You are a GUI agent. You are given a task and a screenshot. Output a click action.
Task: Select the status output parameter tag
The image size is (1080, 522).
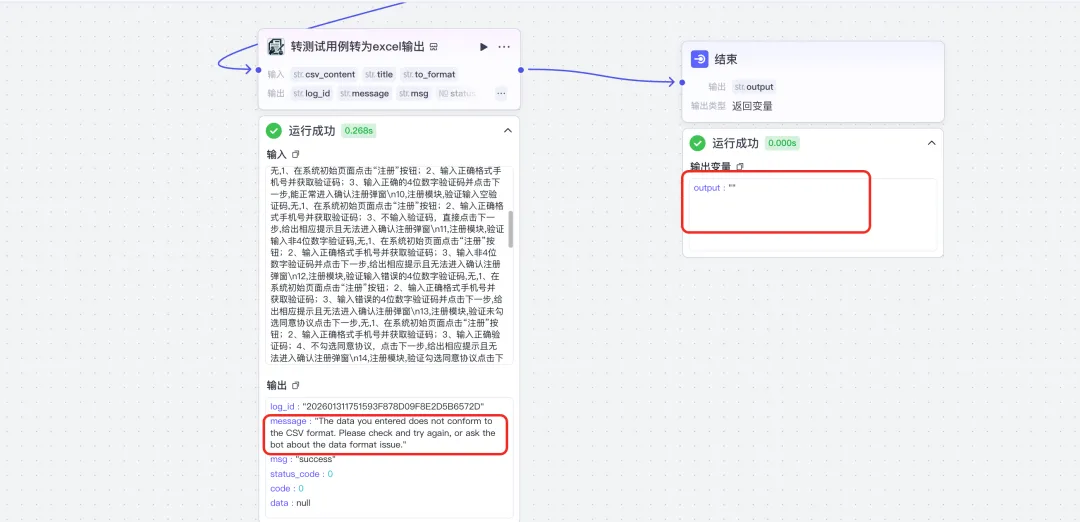(x=457, y=94)
